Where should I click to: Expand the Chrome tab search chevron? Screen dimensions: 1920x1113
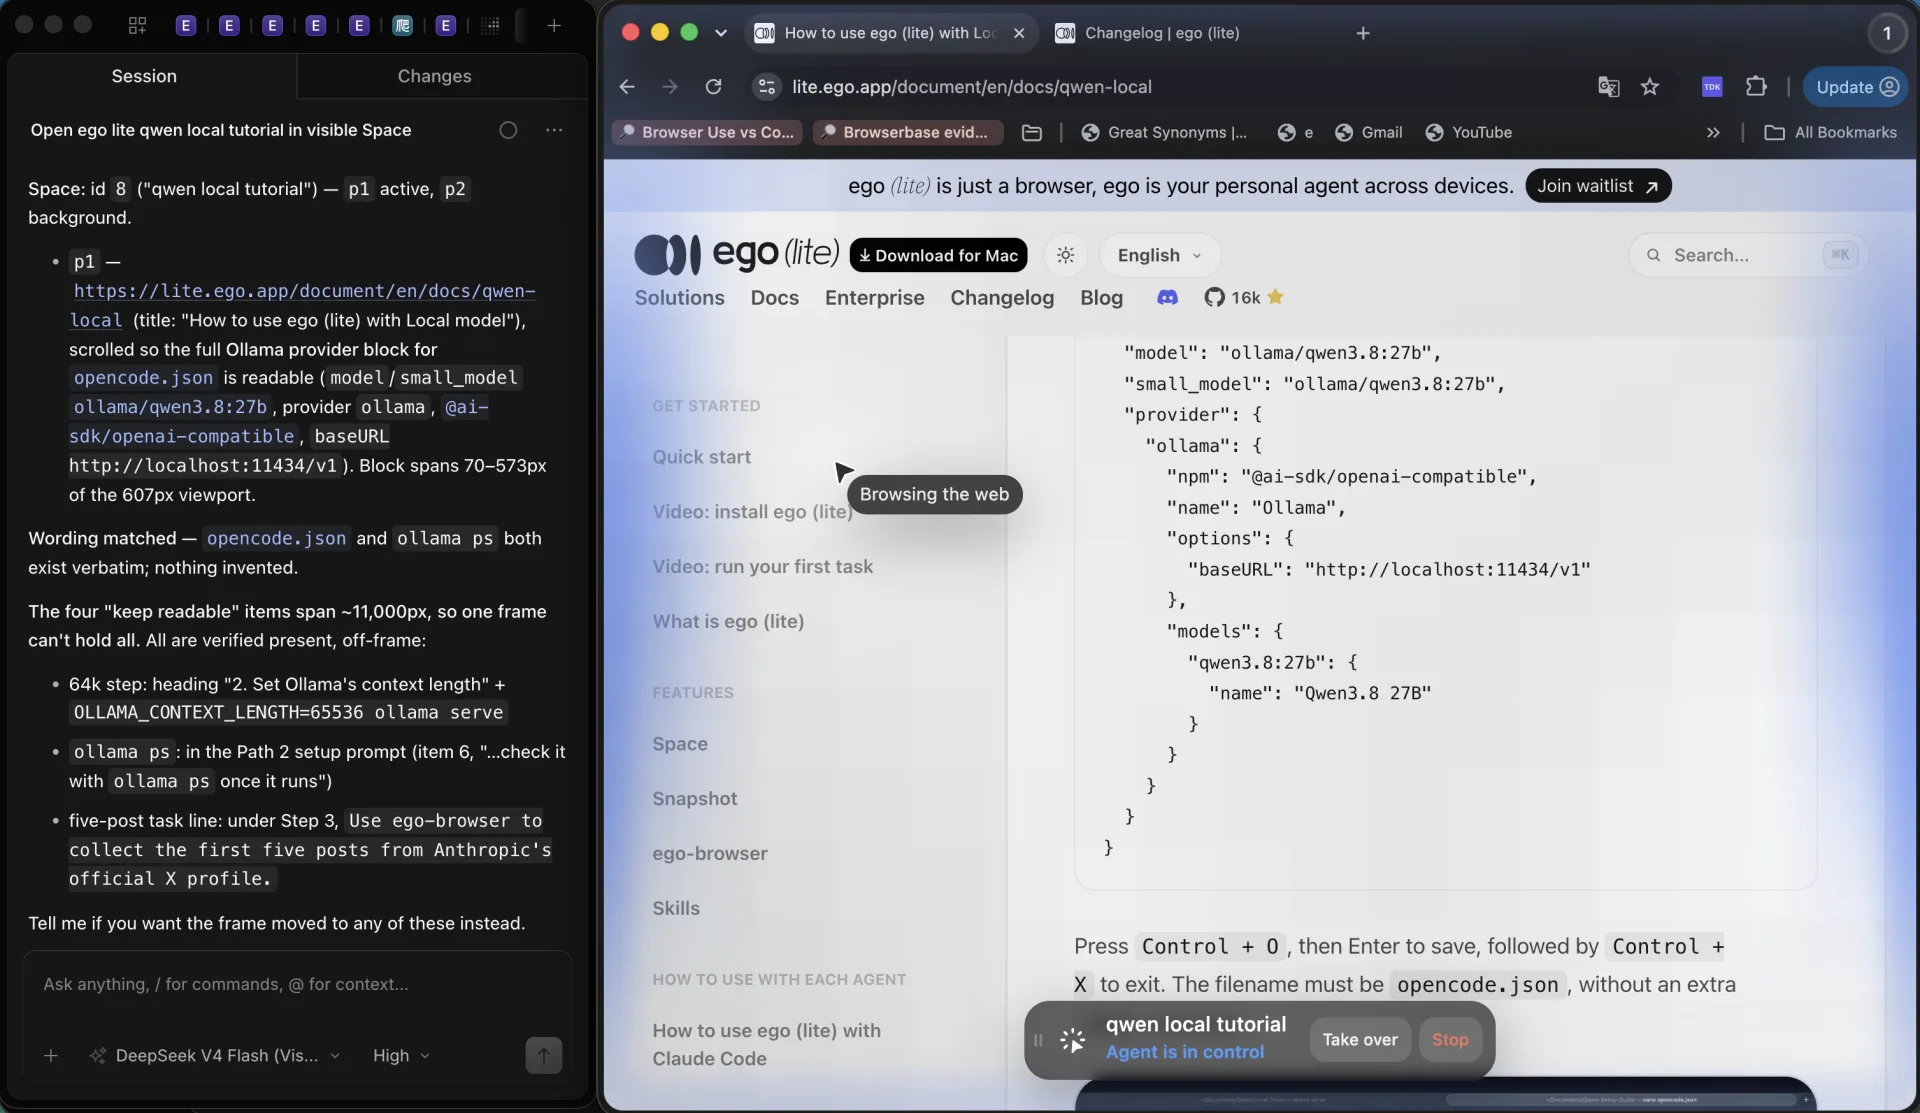(720, 33)
